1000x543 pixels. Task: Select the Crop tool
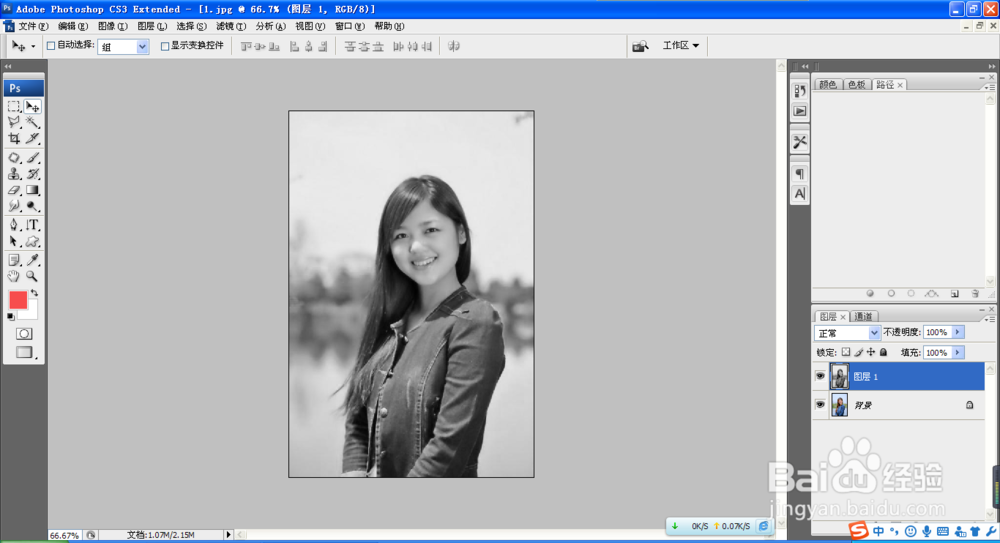pos(14,138)
